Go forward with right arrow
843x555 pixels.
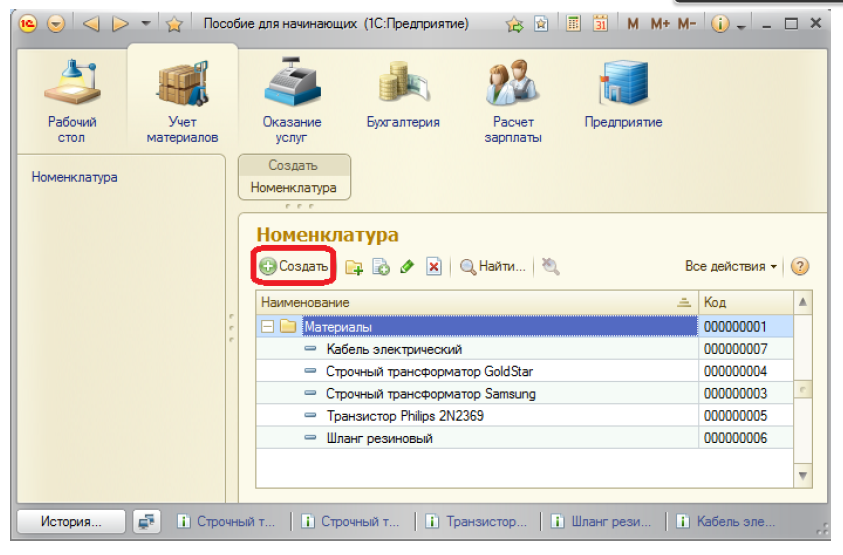click(x=120, y=24)
